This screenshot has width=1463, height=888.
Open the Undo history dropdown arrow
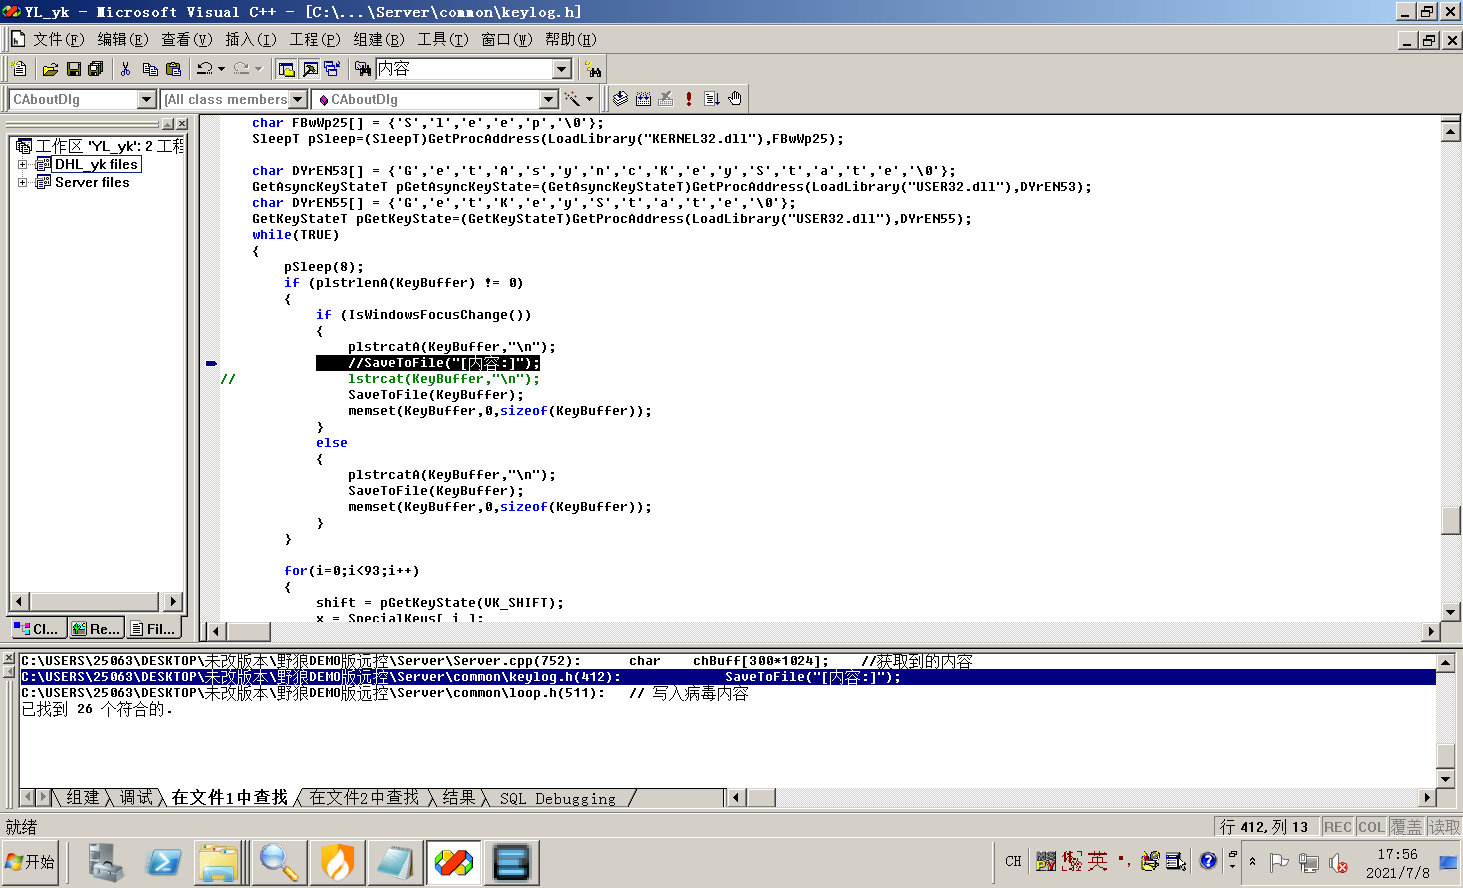(x=221, y=69)
